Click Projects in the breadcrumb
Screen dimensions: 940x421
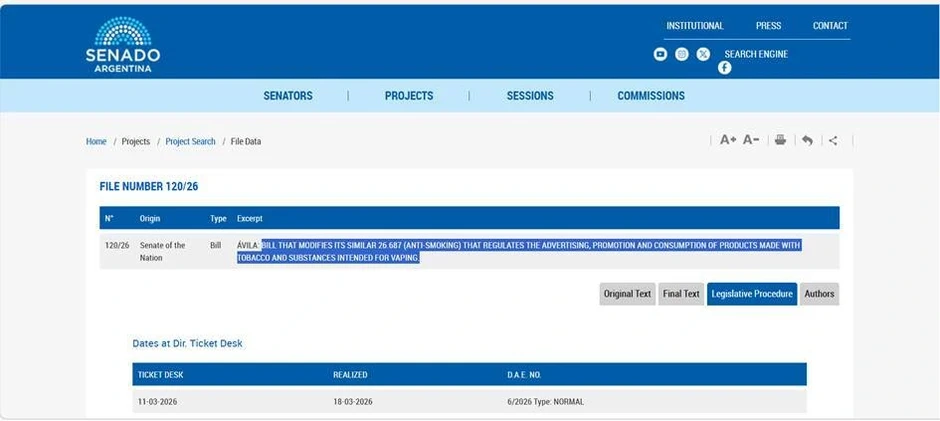[x=135, y=142]
